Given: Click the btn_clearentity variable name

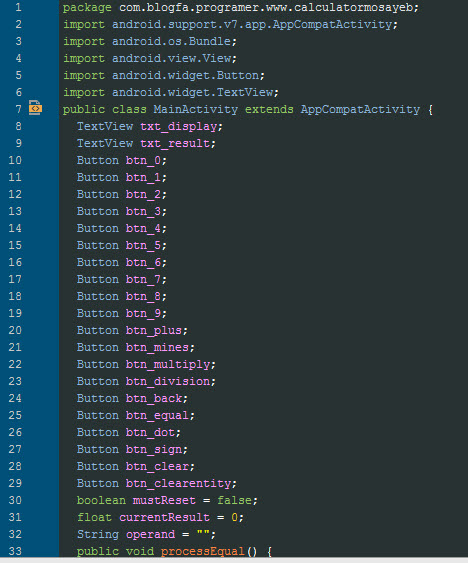Looking at the screenshot, I should pyautogui.click(x=178, y=483).
